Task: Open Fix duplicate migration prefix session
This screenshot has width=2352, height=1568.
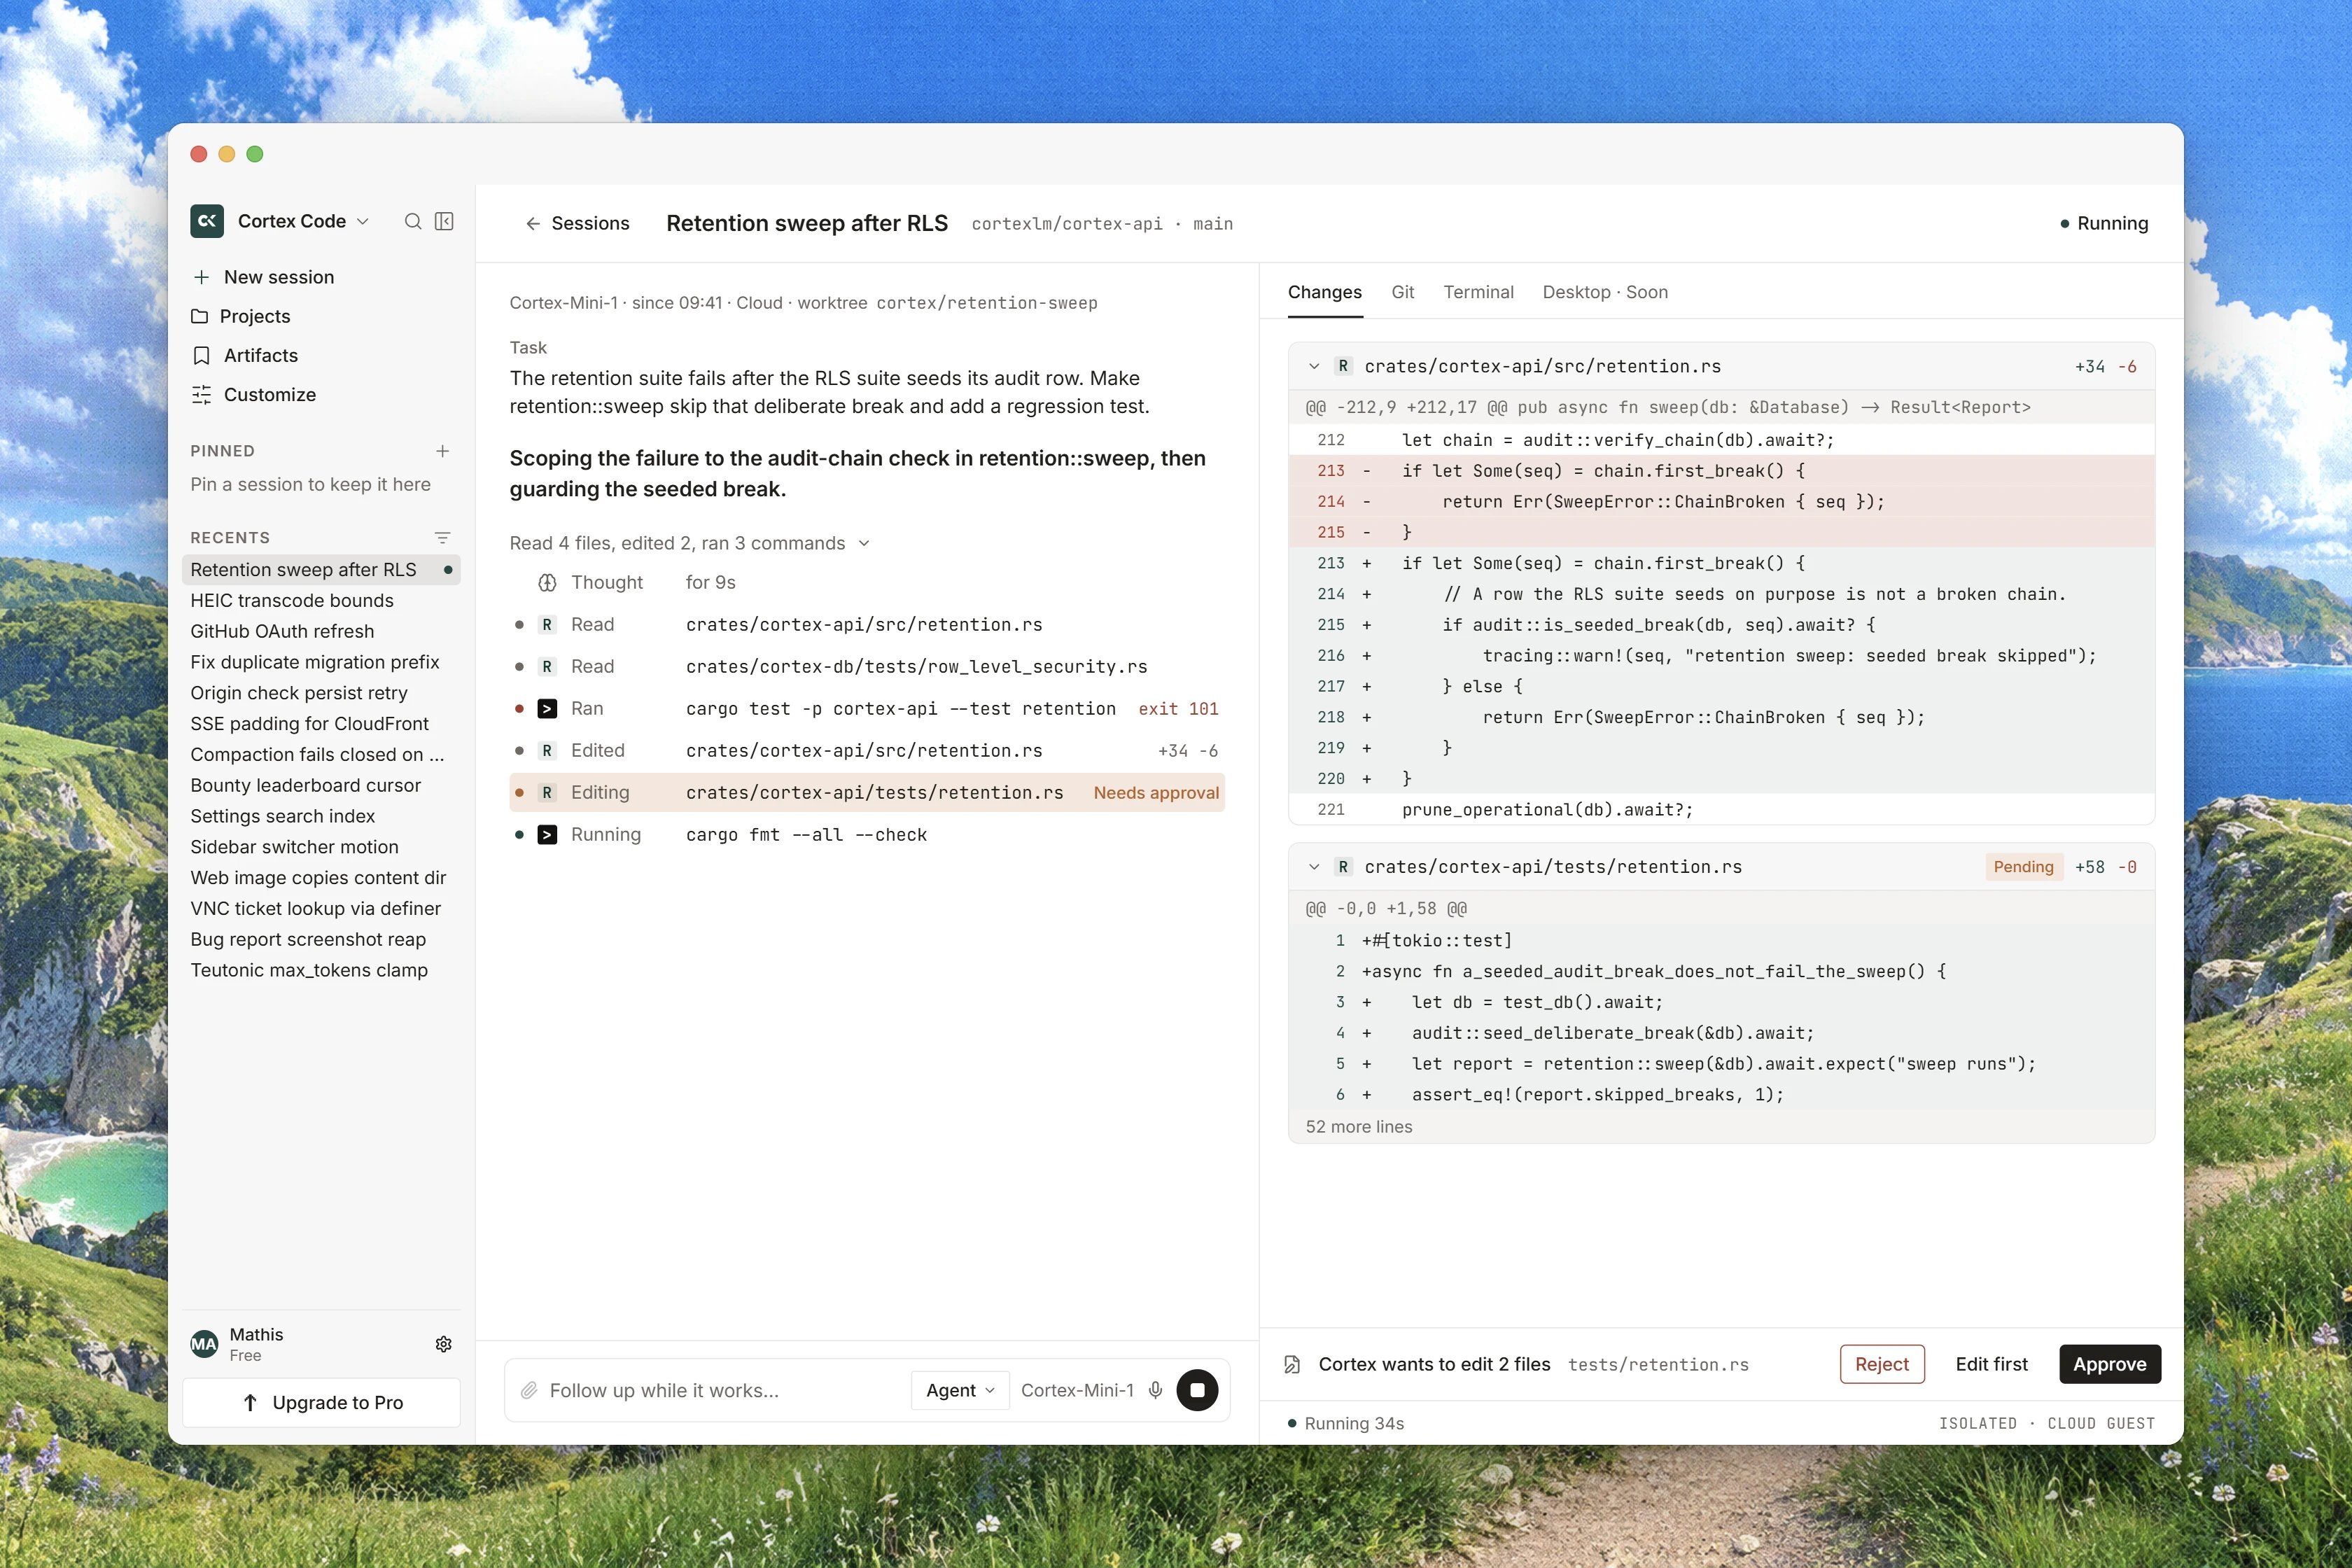Action: [320, 662]
